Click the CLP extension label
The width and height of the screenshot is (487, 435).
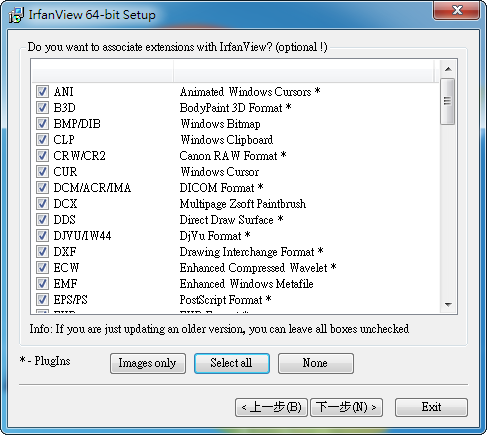coord(64,140)
